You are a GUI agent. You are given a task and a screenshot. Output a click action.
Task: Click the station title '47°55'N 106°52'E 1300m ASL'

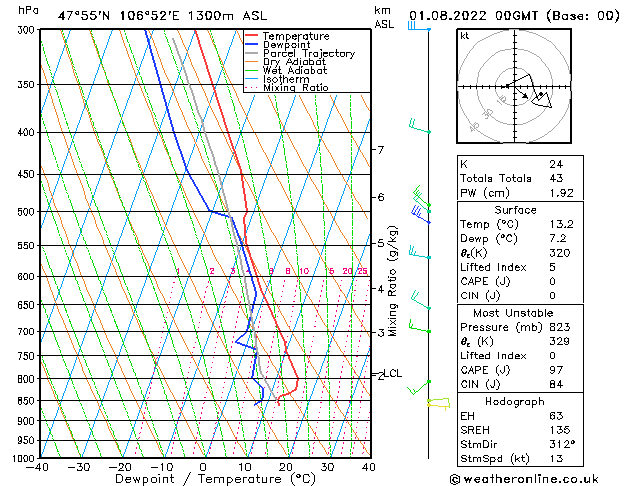point(162,16)
